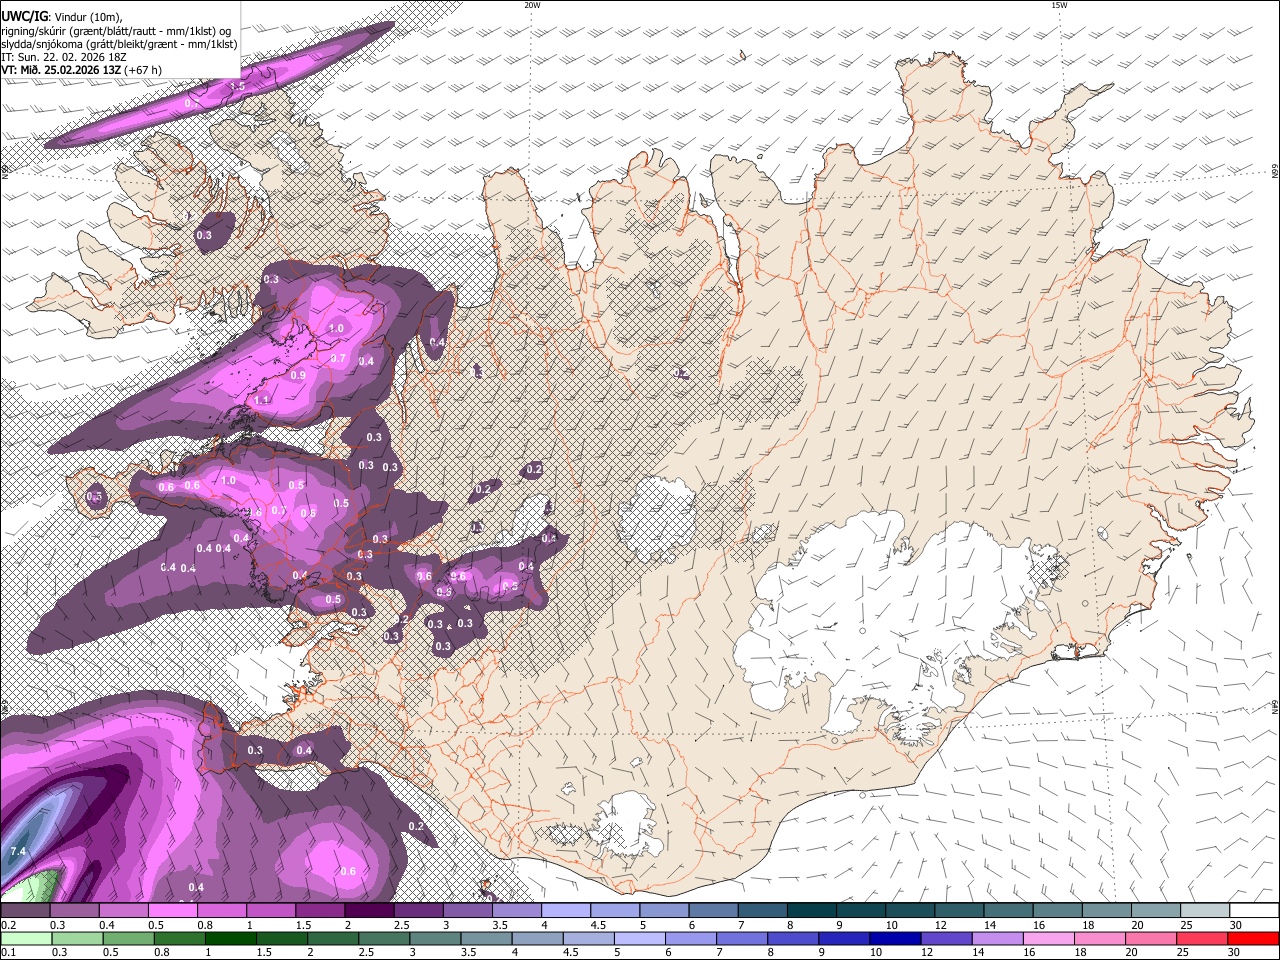Click the '9' label on the snow scale
Screen dimensions: 1280x960
coord(838,925)
